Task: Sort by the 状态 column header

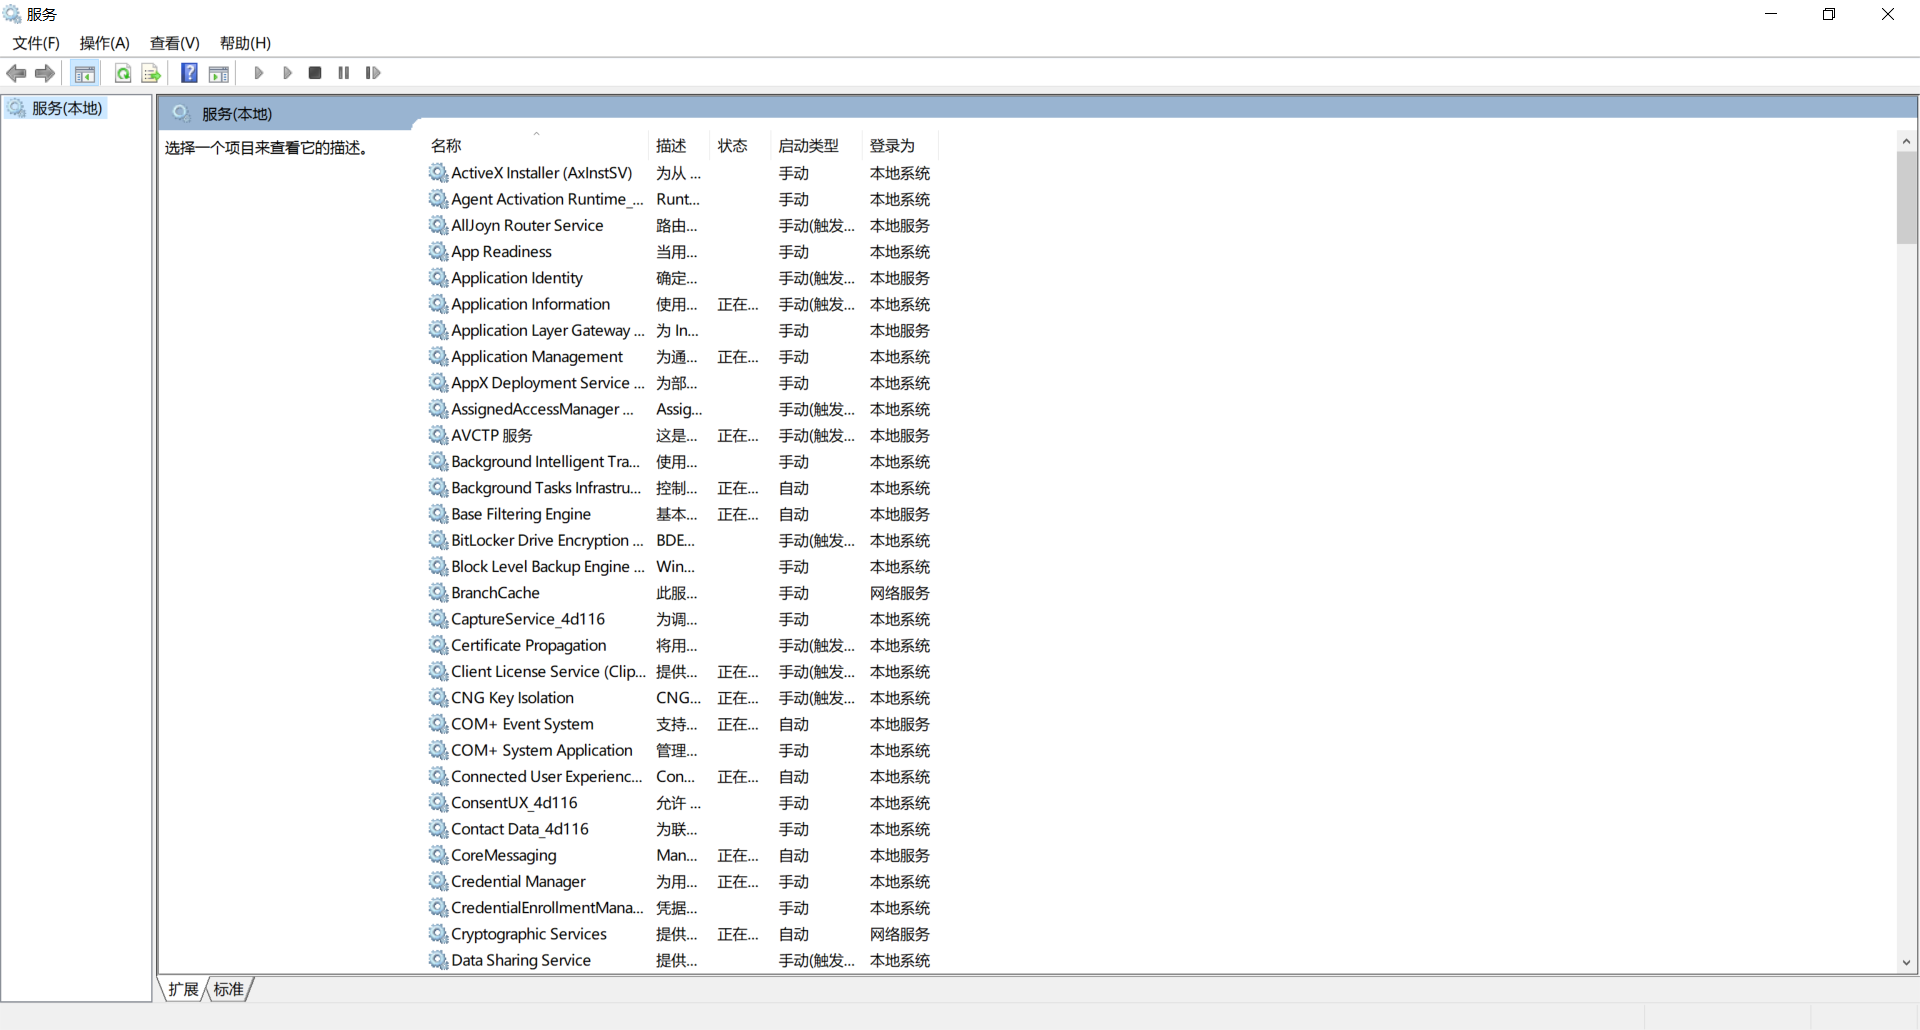Action: [740, 146]
